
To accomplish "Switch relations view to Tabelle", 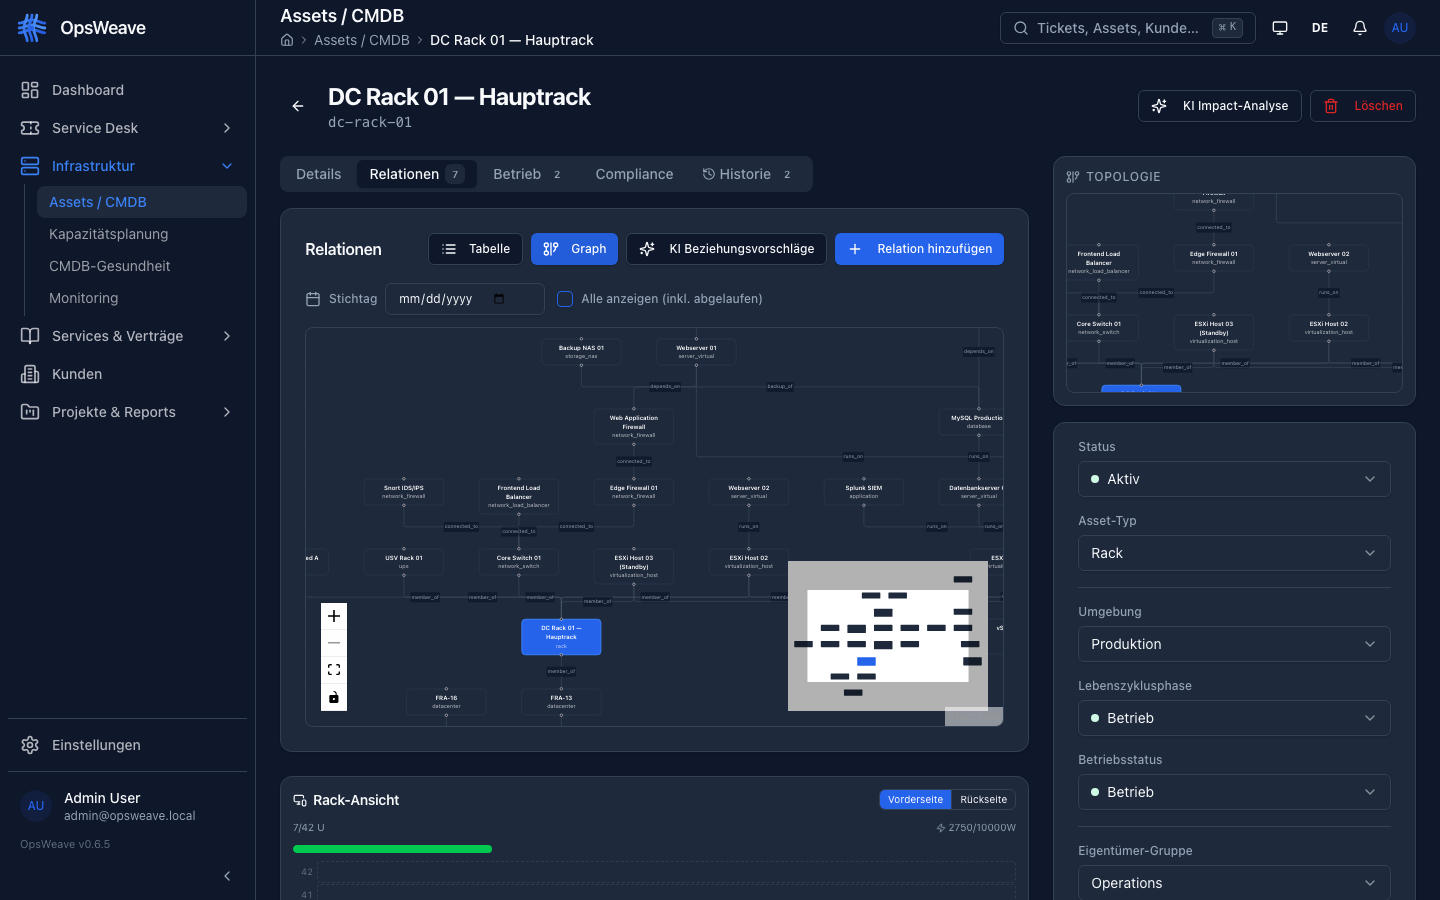I will [476, 249].
